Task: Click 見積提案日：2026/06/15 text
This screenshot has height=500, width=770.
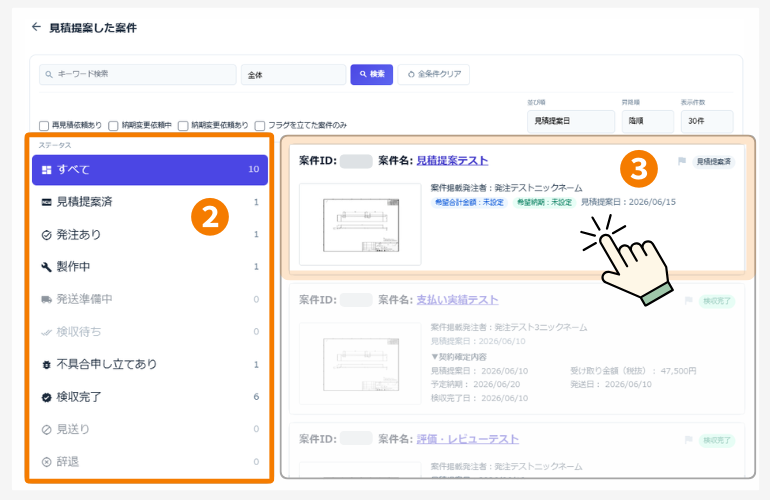Action: [x=628, y=202]
